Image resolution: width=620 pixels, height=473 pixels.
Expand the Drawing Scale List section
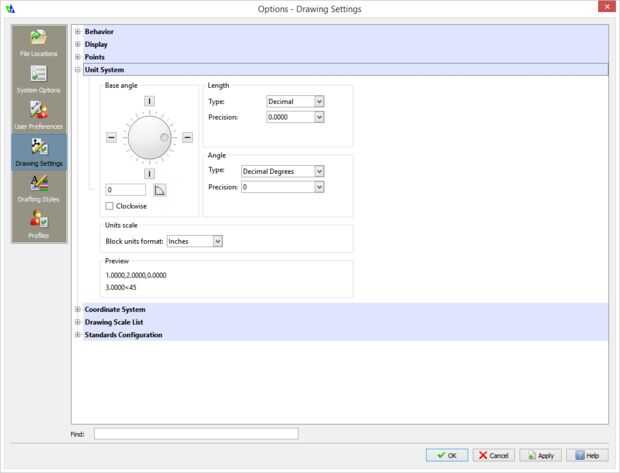point(78,322)
